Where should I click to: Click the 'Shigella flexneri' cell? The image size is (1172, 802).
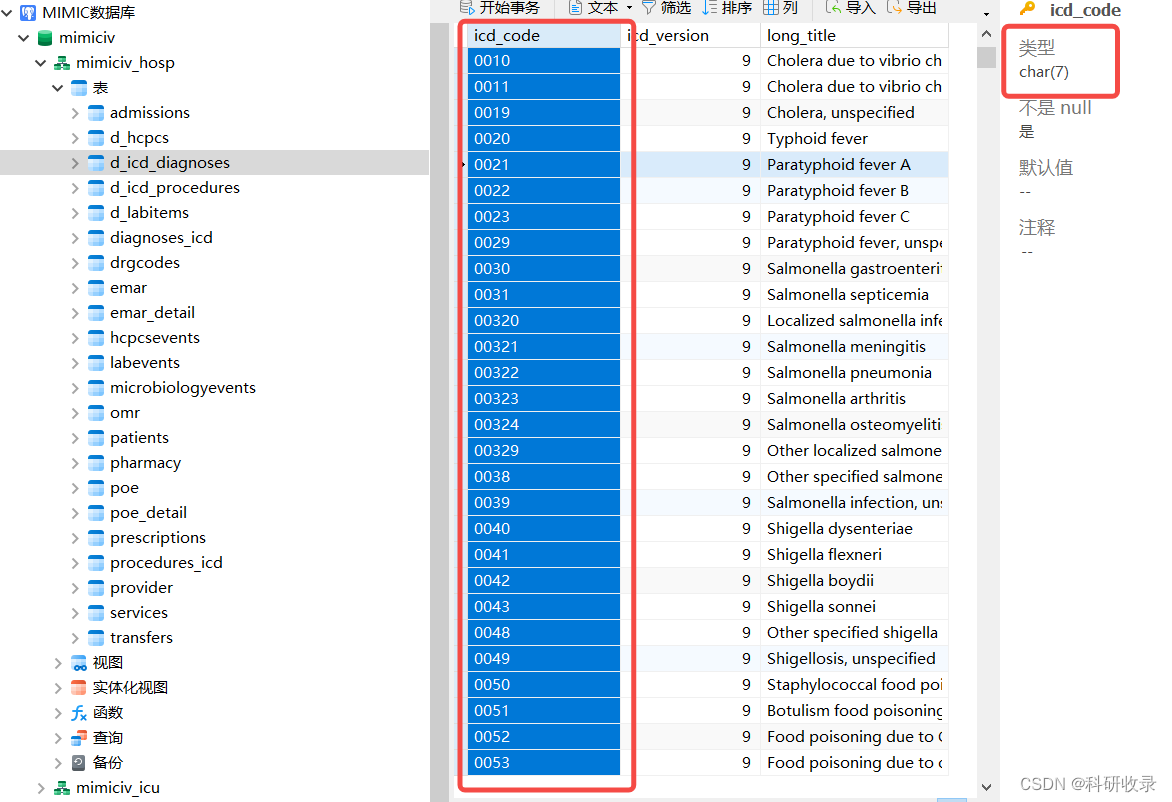[x=854, y=555]
